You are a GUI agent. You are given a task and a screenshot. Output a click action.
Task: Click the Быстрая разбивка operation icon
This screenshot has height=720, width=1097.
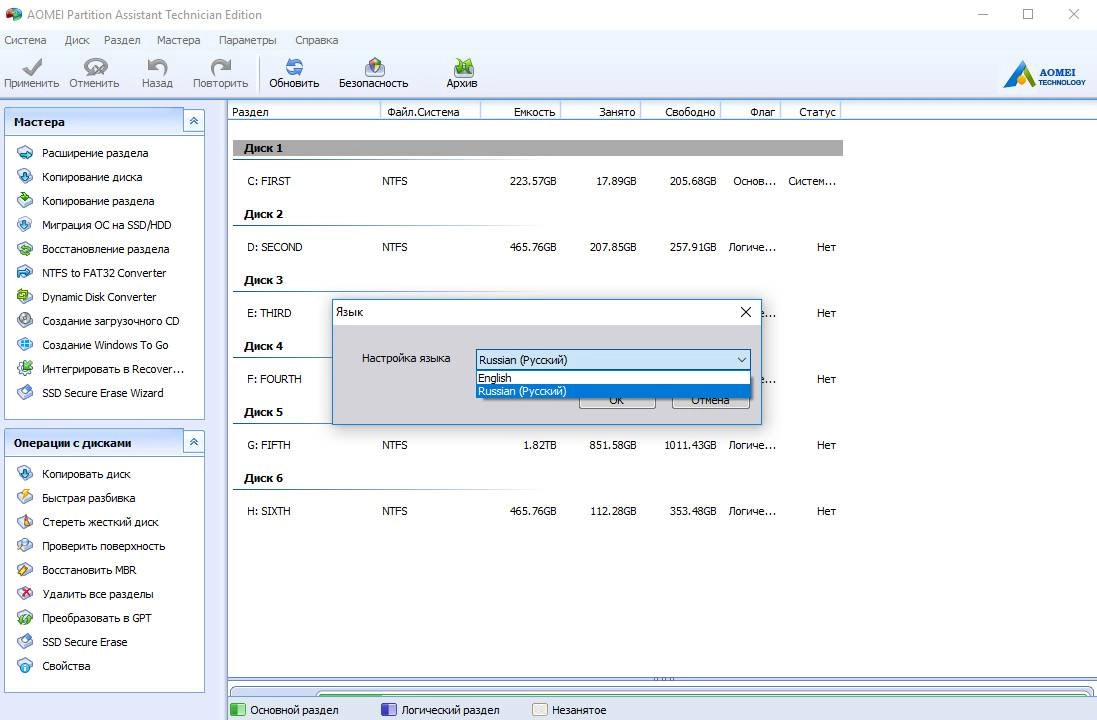click(25, 497)
